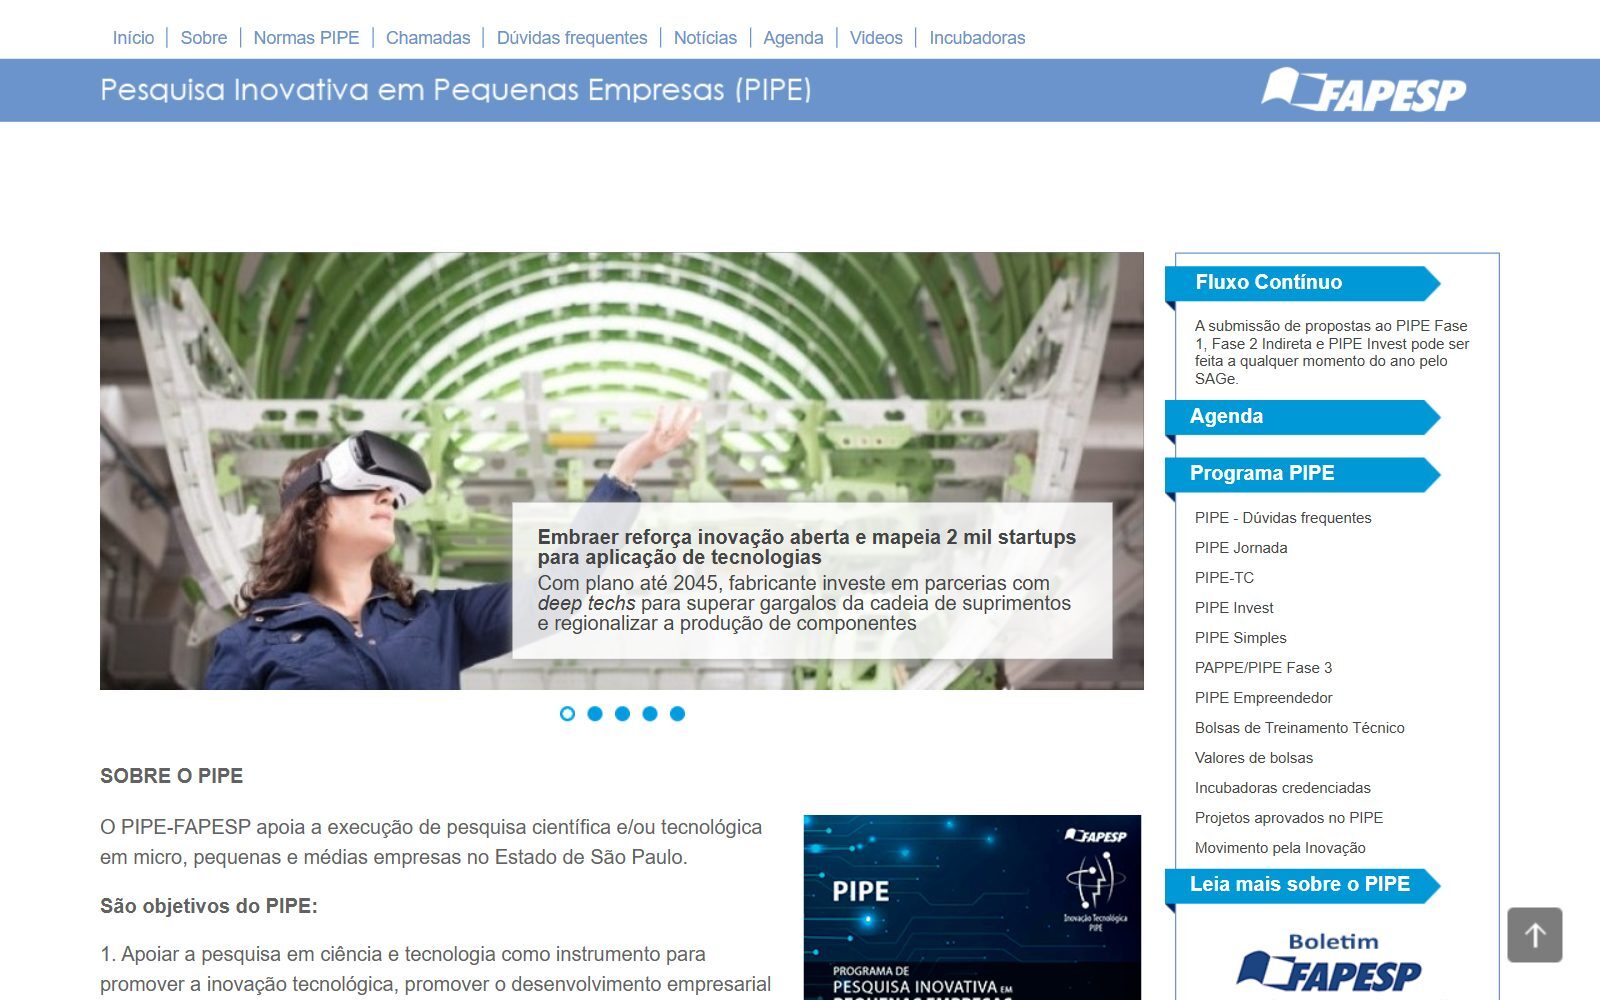1600x1000 pixels.
Task: Open Agenda in the top navigation
Action: pyautogui.click(x=793, y=38)
